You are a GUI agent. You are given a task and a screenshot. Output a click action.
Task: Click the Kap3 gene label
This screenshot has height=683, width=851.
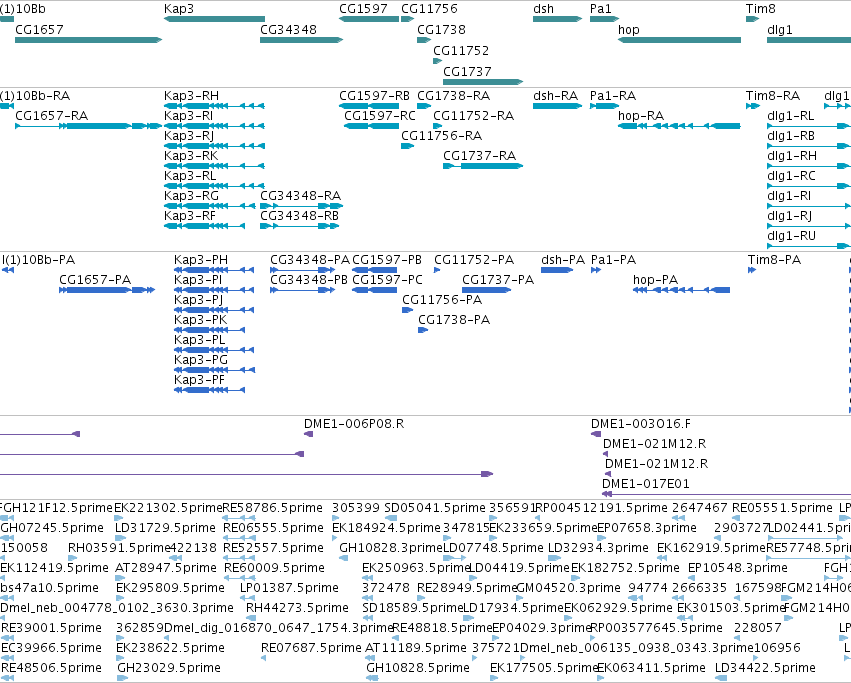pos(179,9)
